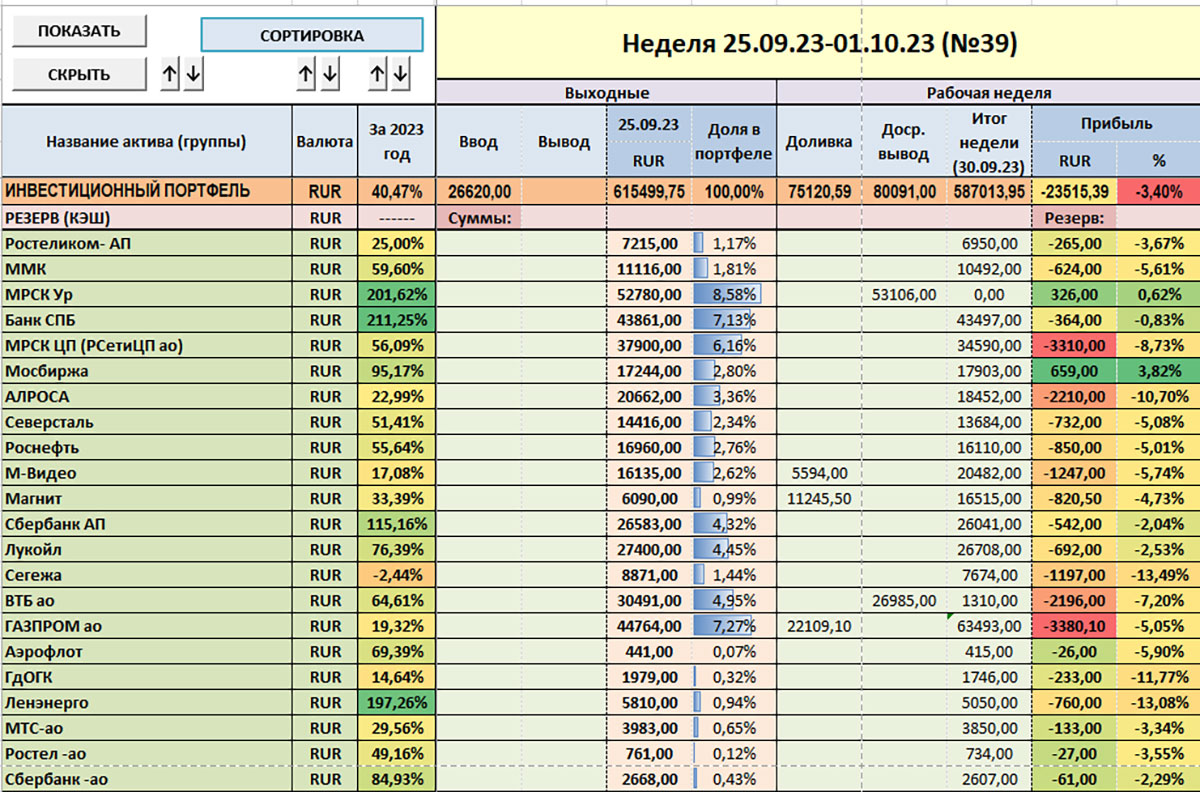Select the 80091,00 early withdrawal total

pos(903,192)
